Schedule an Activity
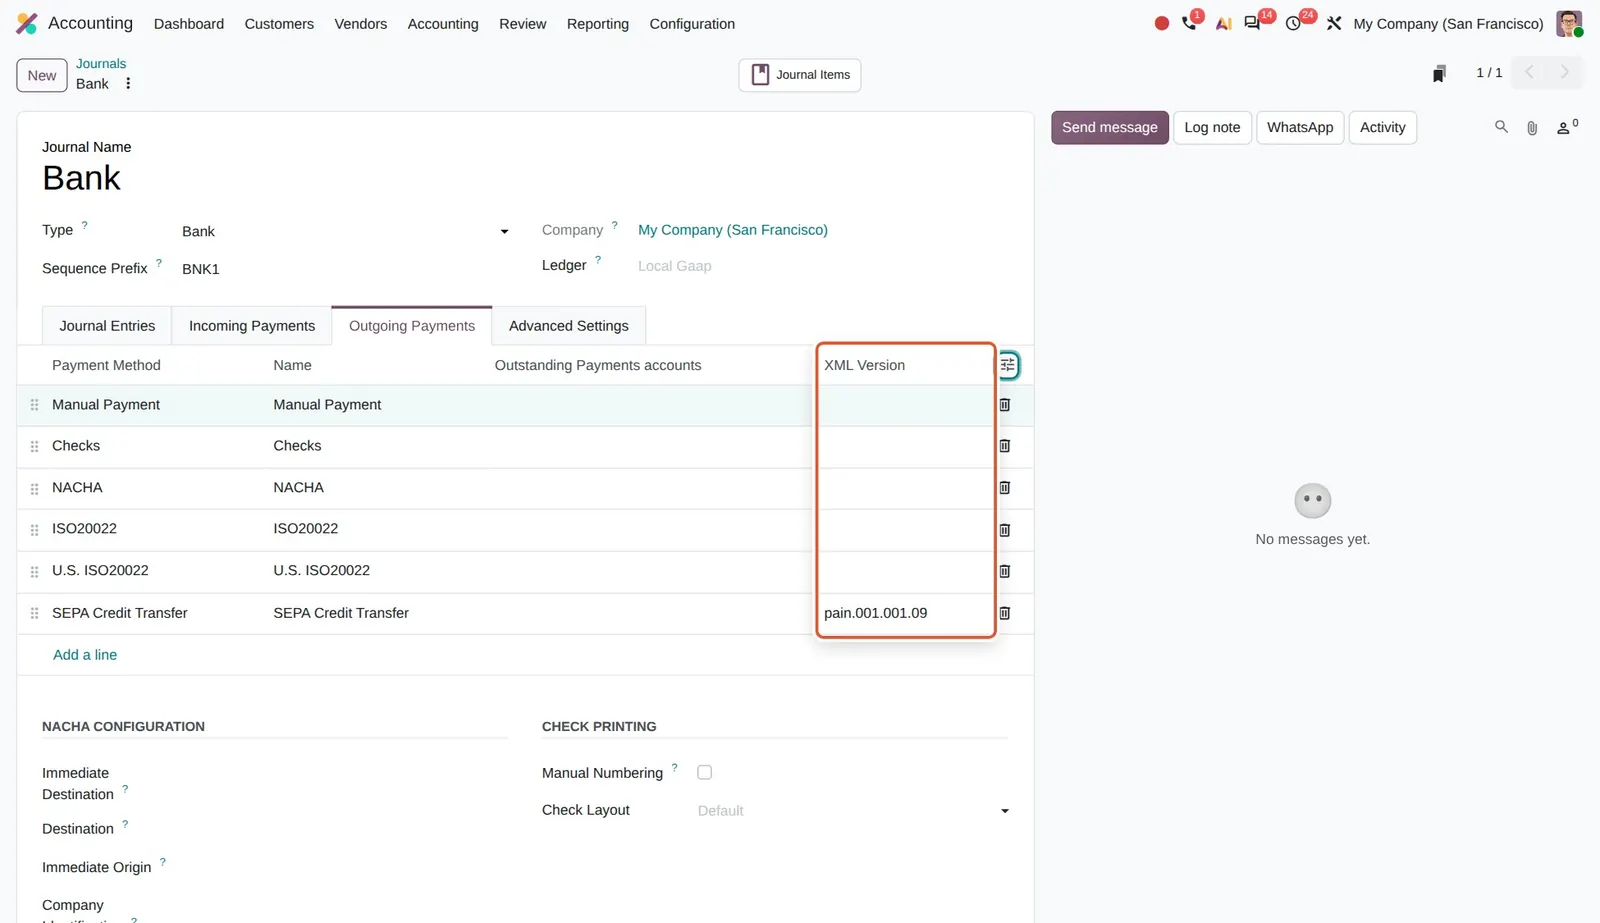Viewport: 1600px width, 923px height. click(1382, 128)
